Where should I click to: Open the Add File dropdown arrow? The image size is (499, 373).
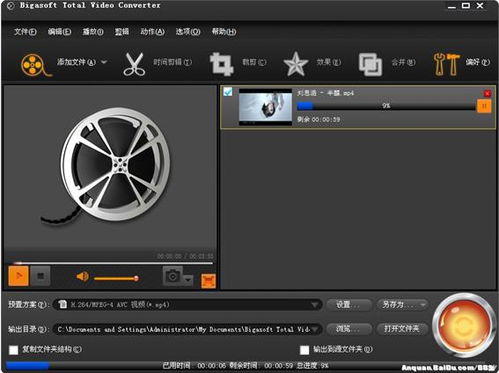[104, 62]
